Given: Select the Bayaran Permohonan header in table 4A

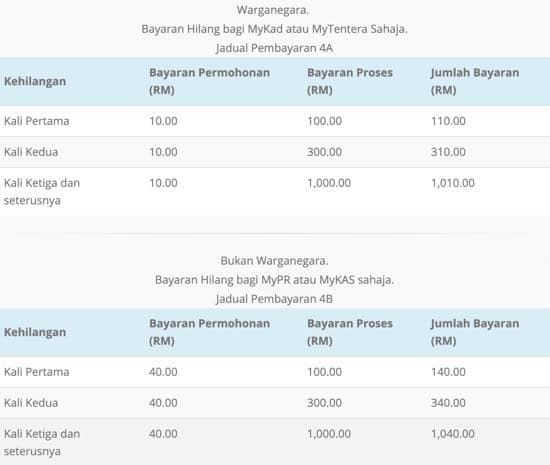Looking at the screenshot, I should 209,81.
